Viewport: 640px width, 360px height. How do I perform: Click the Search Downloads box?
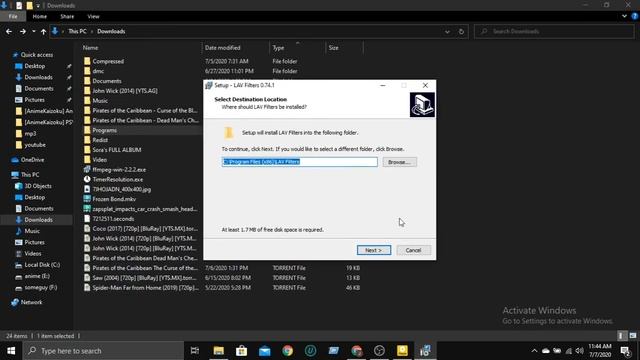(x=554, y=31)
